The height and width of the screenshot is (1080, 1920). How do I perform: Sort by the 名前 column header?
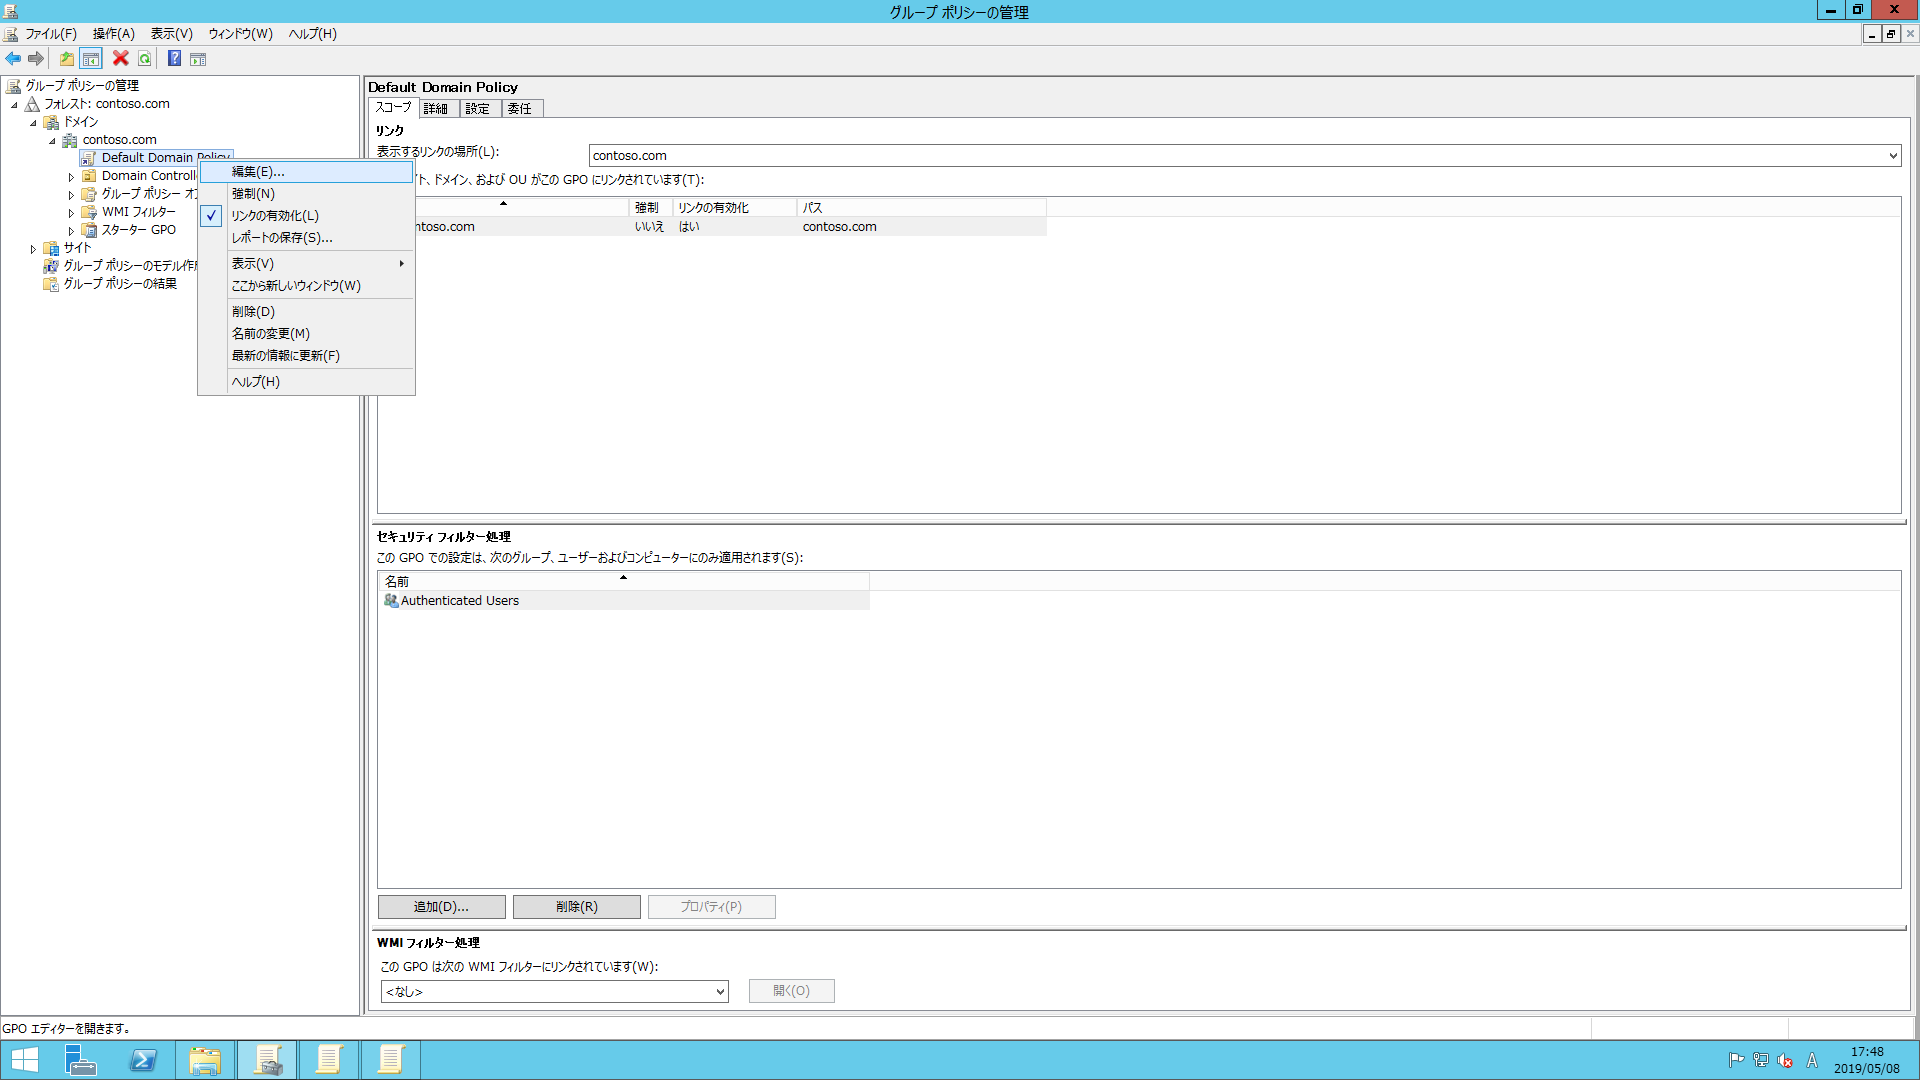pyautogui.click(x=623, y=581)
